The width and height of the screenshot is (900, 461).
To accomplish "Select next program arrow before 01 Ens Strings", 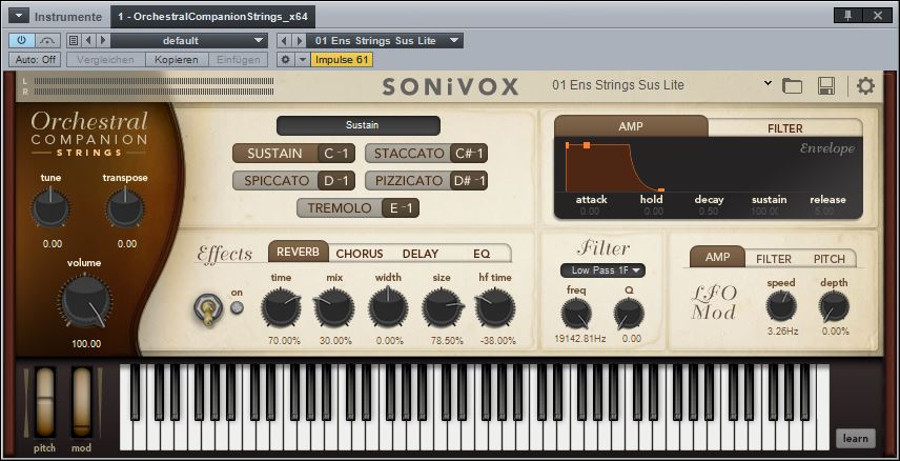I will (x=299, y=41).
